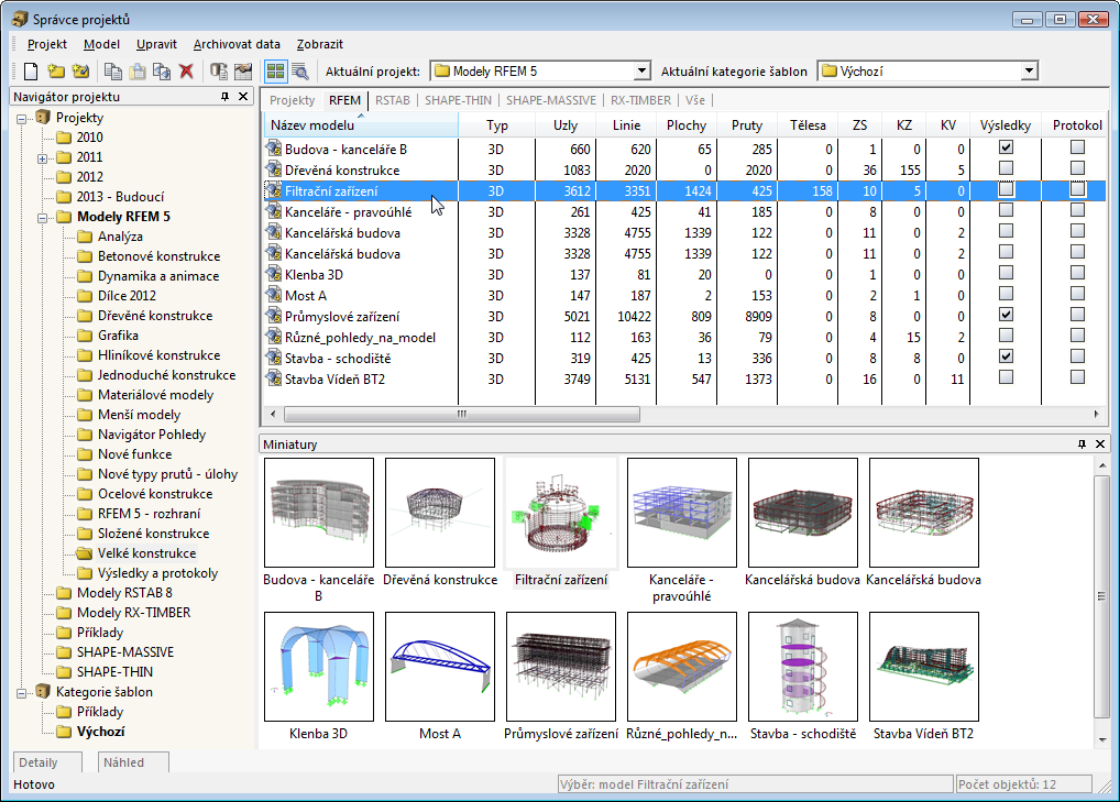
Task: Click the magnifier details view toolbar icon
Action: pyautogui.click(x=299, y=71)
